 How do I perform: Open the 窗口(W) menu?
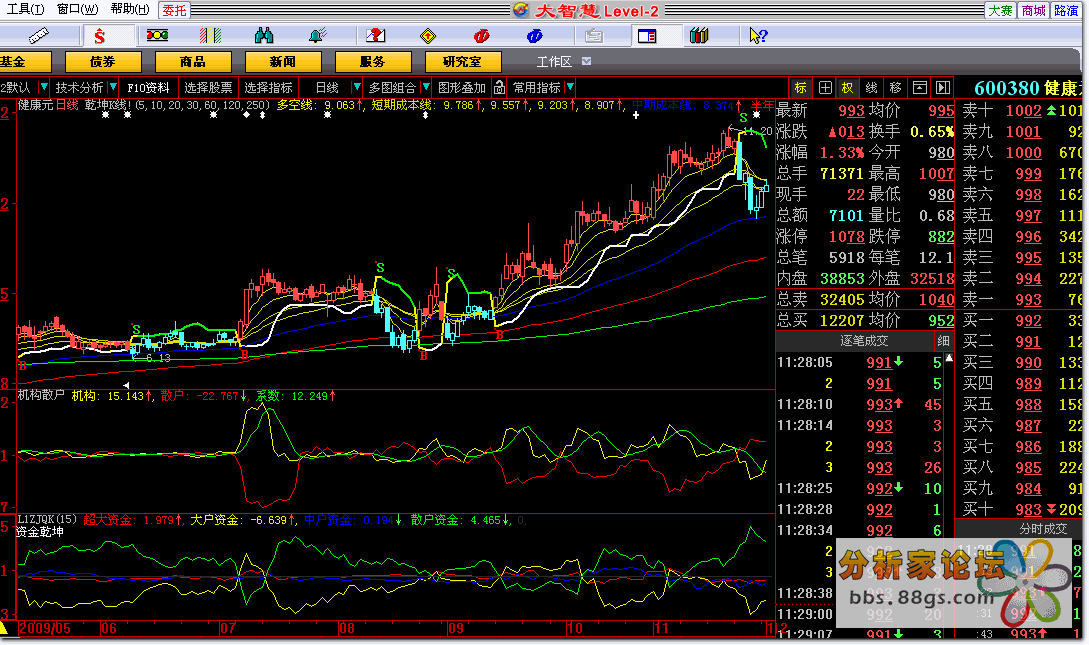[77, 9]
